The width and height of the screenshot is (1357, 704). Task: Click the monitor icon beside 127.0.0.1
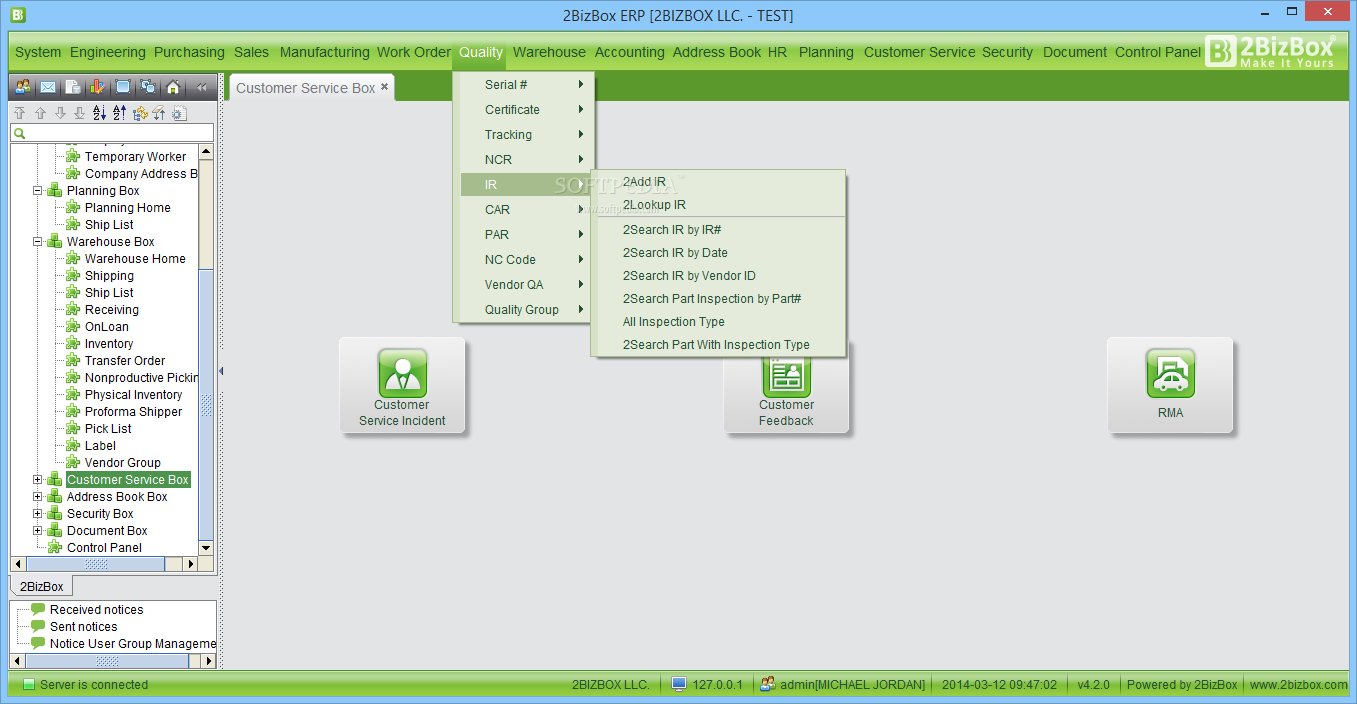(x=679, y=684)
